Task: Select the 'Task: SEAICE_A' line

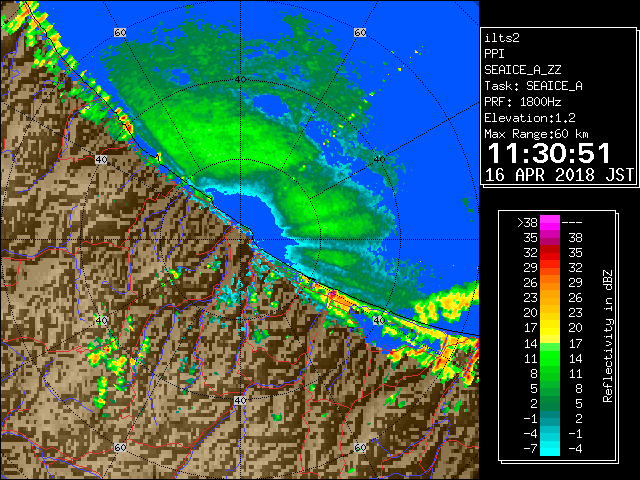Action: (533, 86)
